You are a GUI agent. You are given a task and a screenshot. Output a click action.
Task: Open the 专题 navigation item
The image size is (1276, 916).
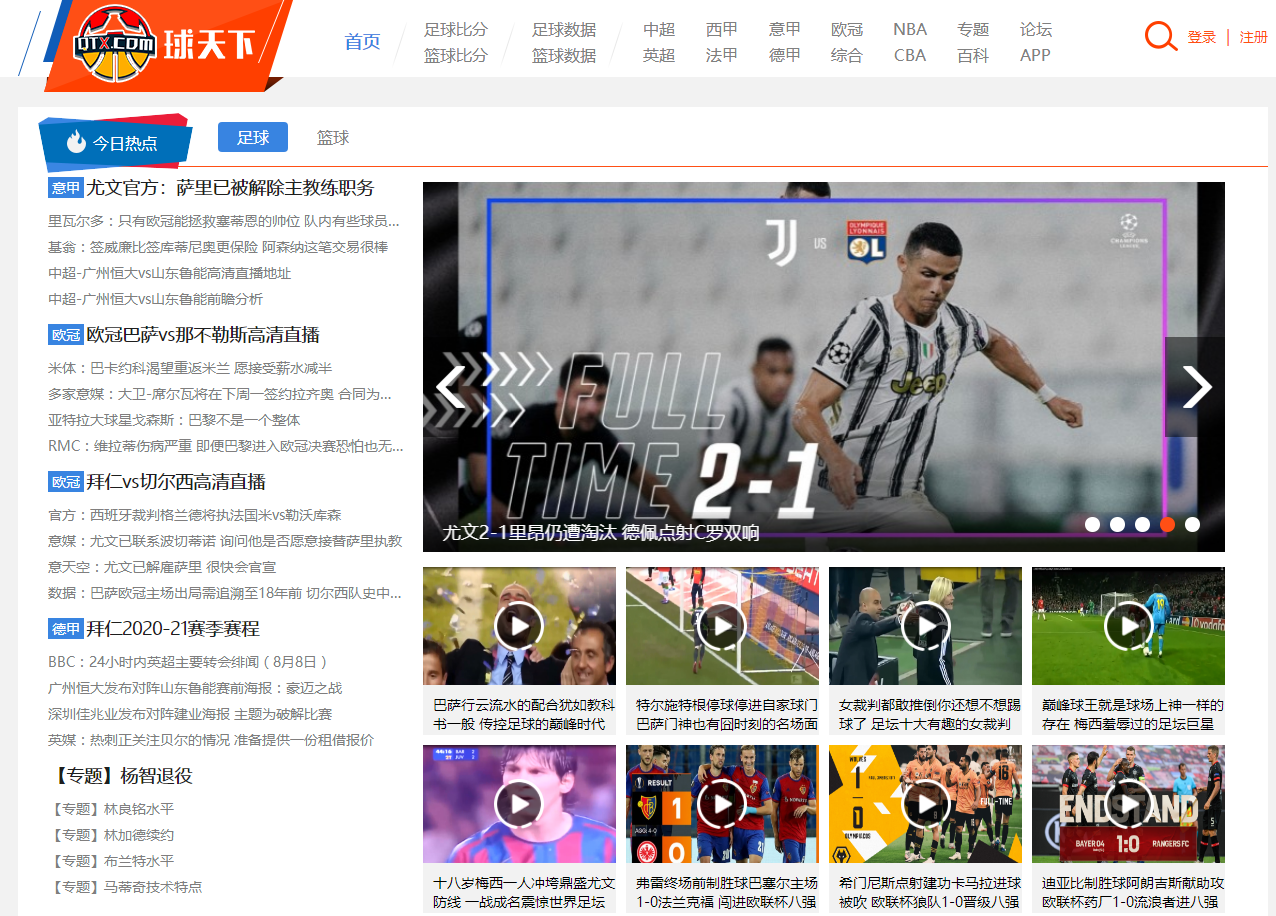(x=973, y=29)
